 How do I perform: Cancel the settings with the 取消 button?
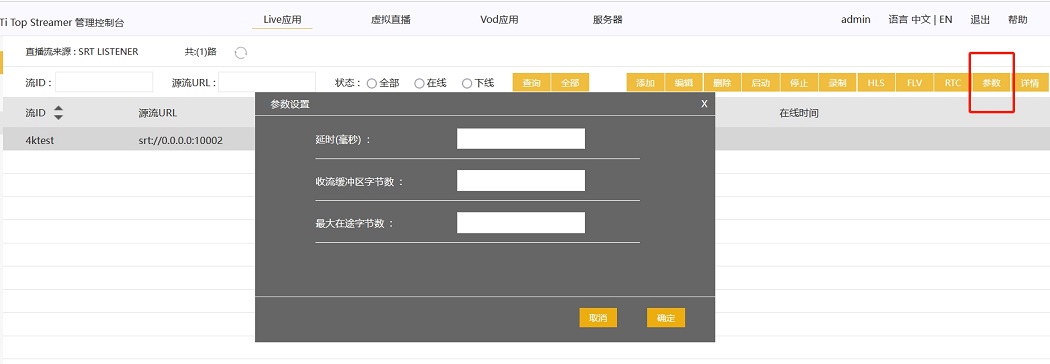pyautogui.click(x=598, y=318)
